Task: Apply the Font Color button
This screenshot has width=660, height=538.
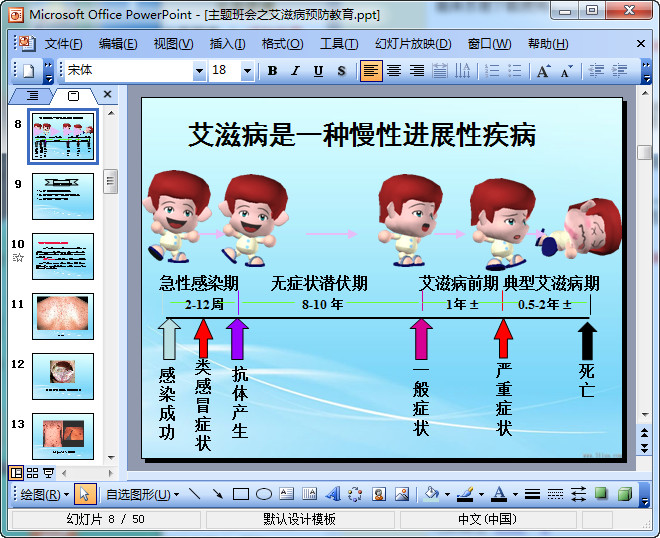Action: click(500, 494)
